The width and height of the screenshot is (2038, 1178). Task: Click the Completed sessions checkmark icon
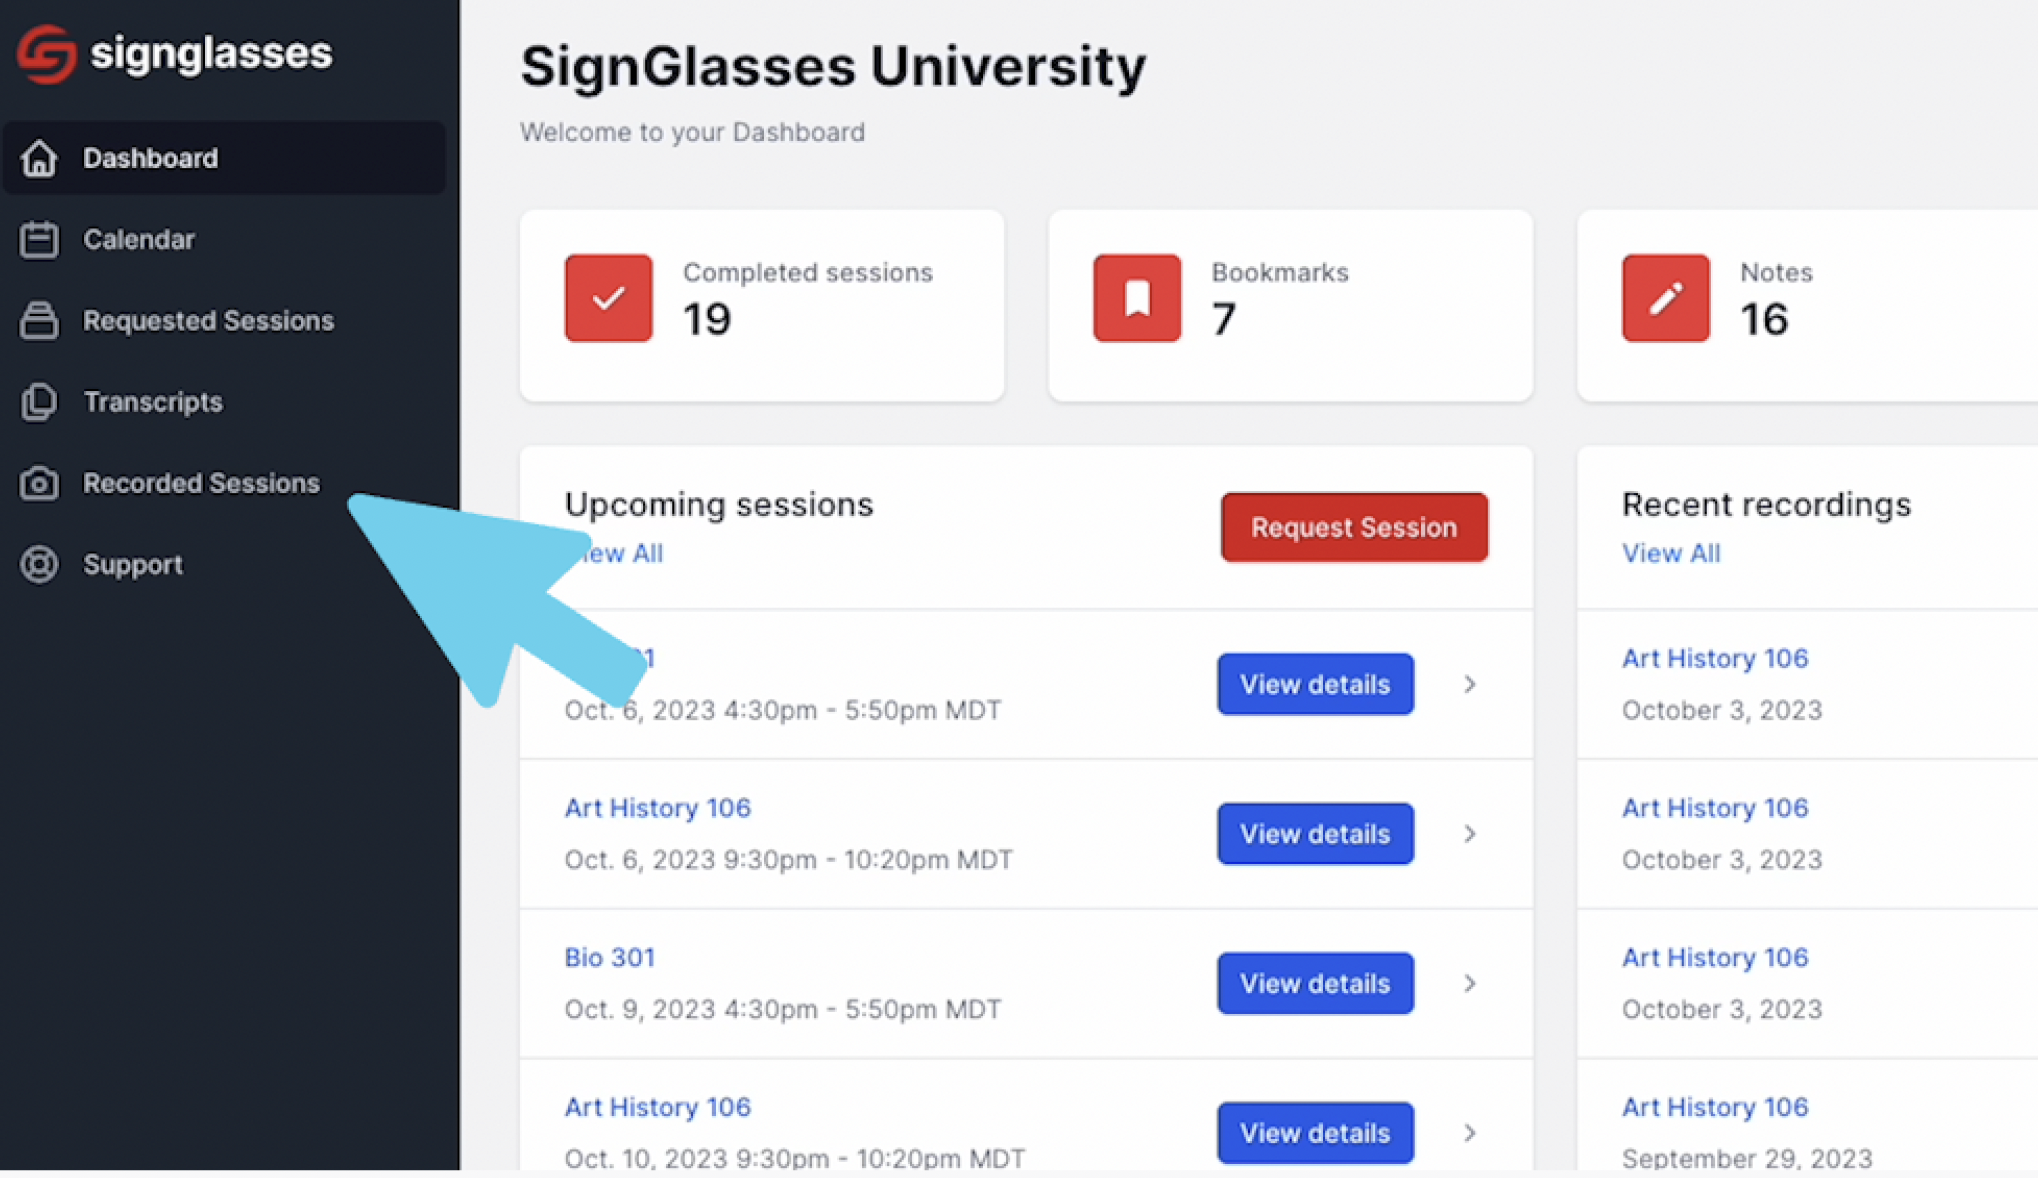(x=608, y=298)
